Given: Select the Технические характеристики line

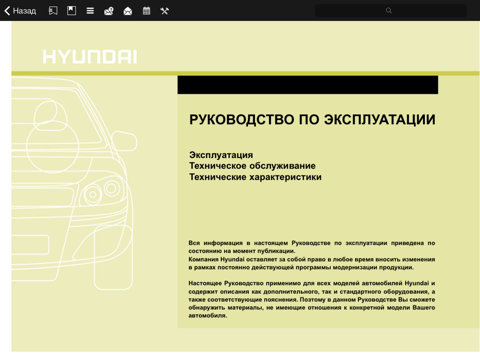Looking at the screenshot, I should [x=255, y=177].
